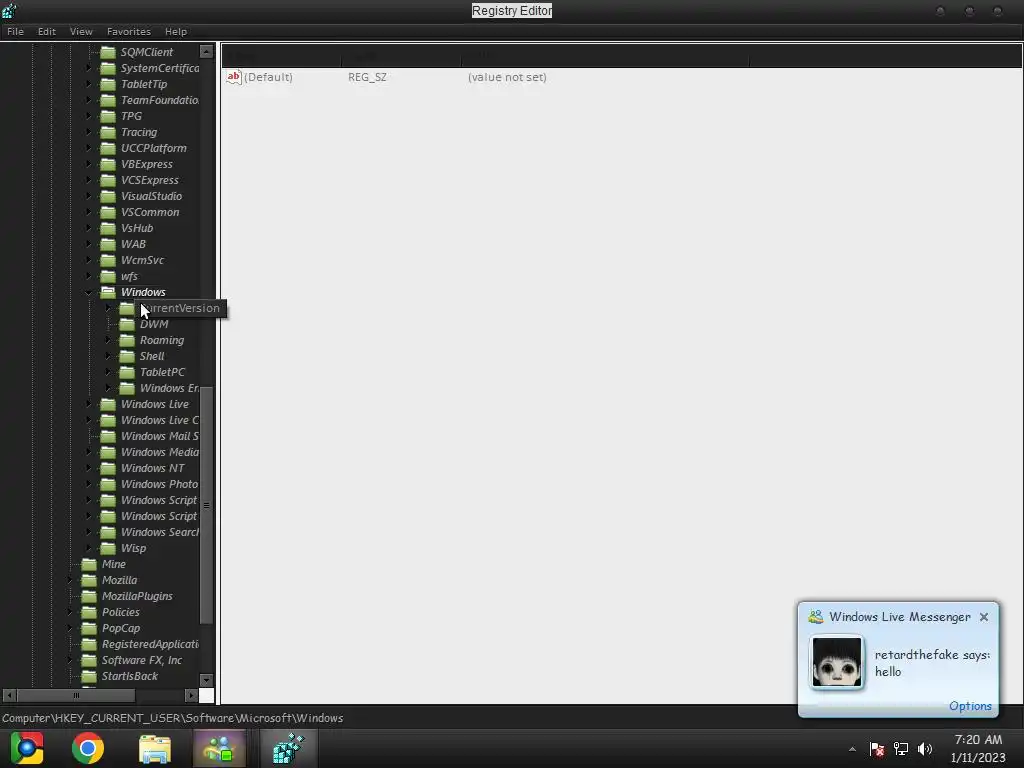Click the network tray icon
Viewport: 1024px width, 768px height.
[901, 749]
